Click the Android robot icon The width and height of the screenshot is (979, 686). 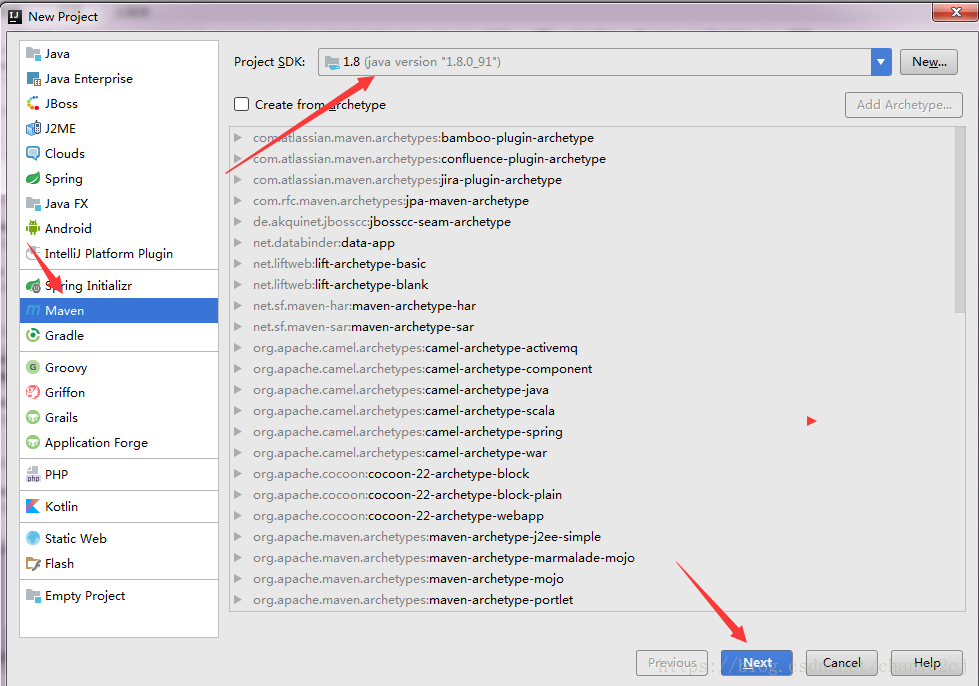pyautogui.click(x=33, y=228)
